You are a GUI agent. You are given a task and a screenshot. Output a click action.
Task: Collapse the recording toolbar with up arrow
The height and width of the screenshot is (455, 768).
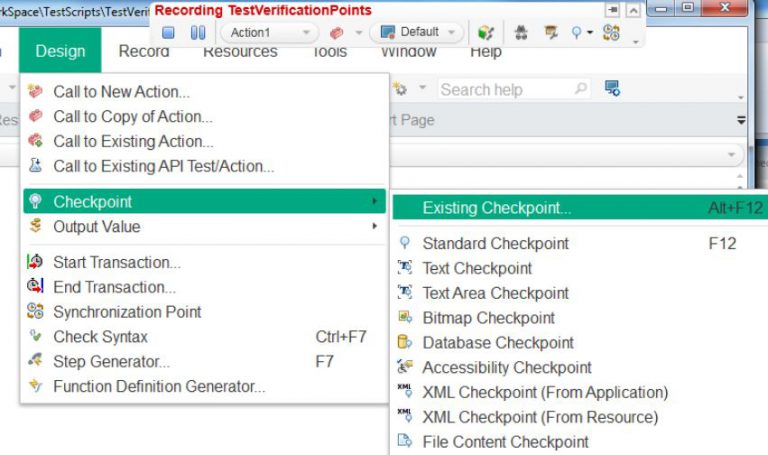(633, 10)
